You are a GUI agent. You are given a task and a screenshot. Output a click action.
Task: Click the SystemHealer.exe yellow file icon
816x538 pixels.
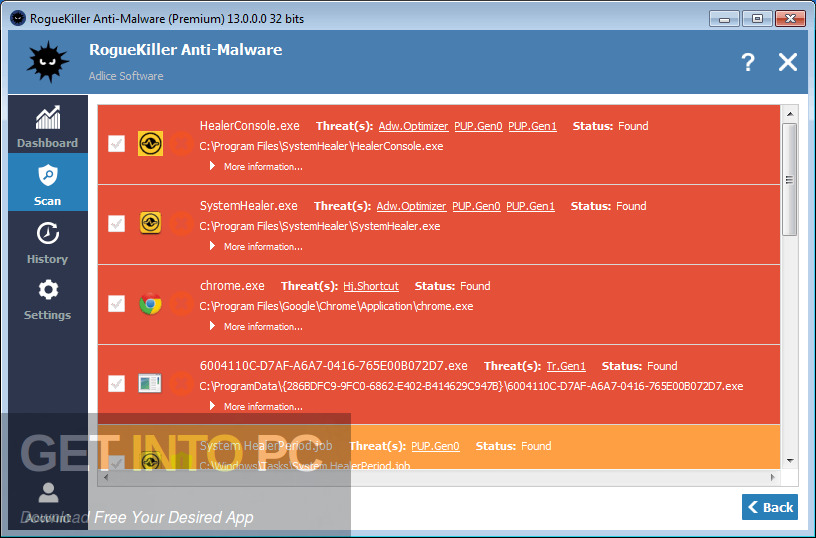pyautogui.click(x=150, y=223)
